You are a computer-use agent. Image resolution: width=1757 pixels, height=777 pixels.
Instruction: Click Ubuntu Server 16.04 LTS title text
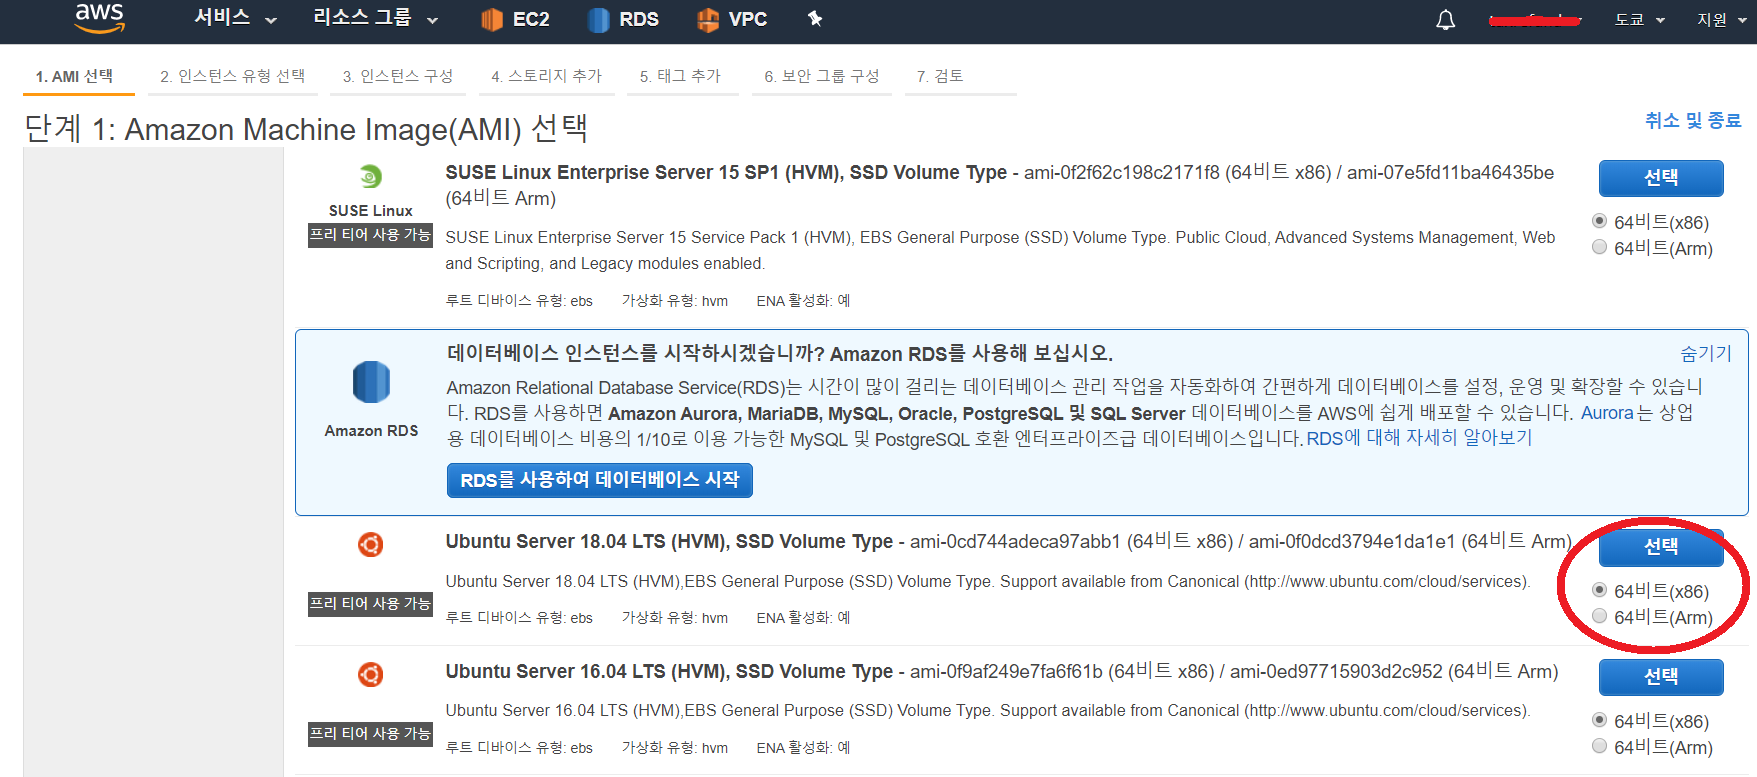(669, 671)
